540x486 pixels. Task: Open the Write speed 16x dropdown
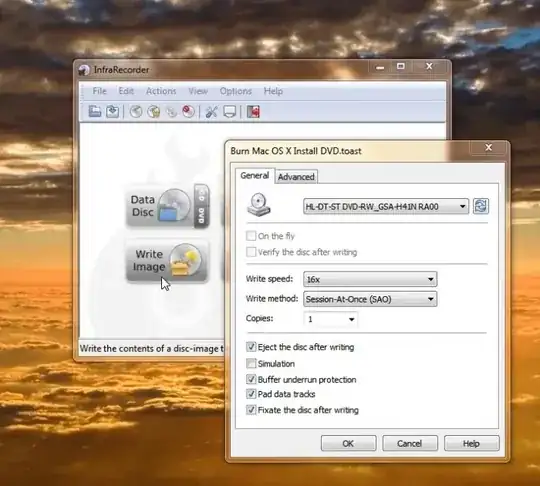(370, 279)
